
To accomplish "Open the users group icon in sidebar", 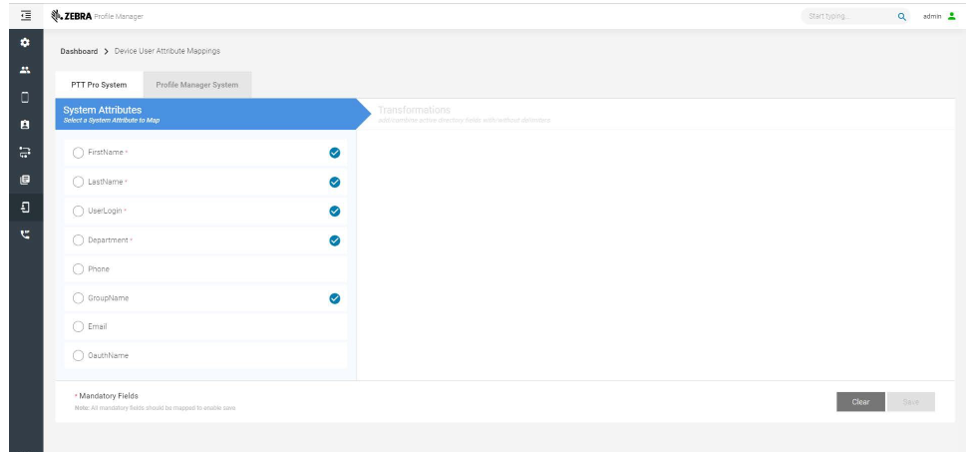I will 25,72.
